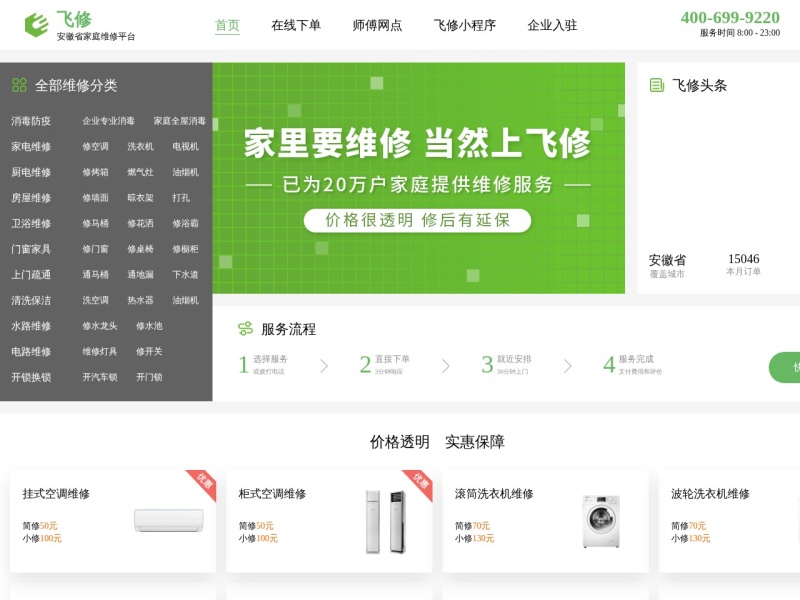
Task: Click the green button right of 服务完成
Action: (x=785, y=367)
